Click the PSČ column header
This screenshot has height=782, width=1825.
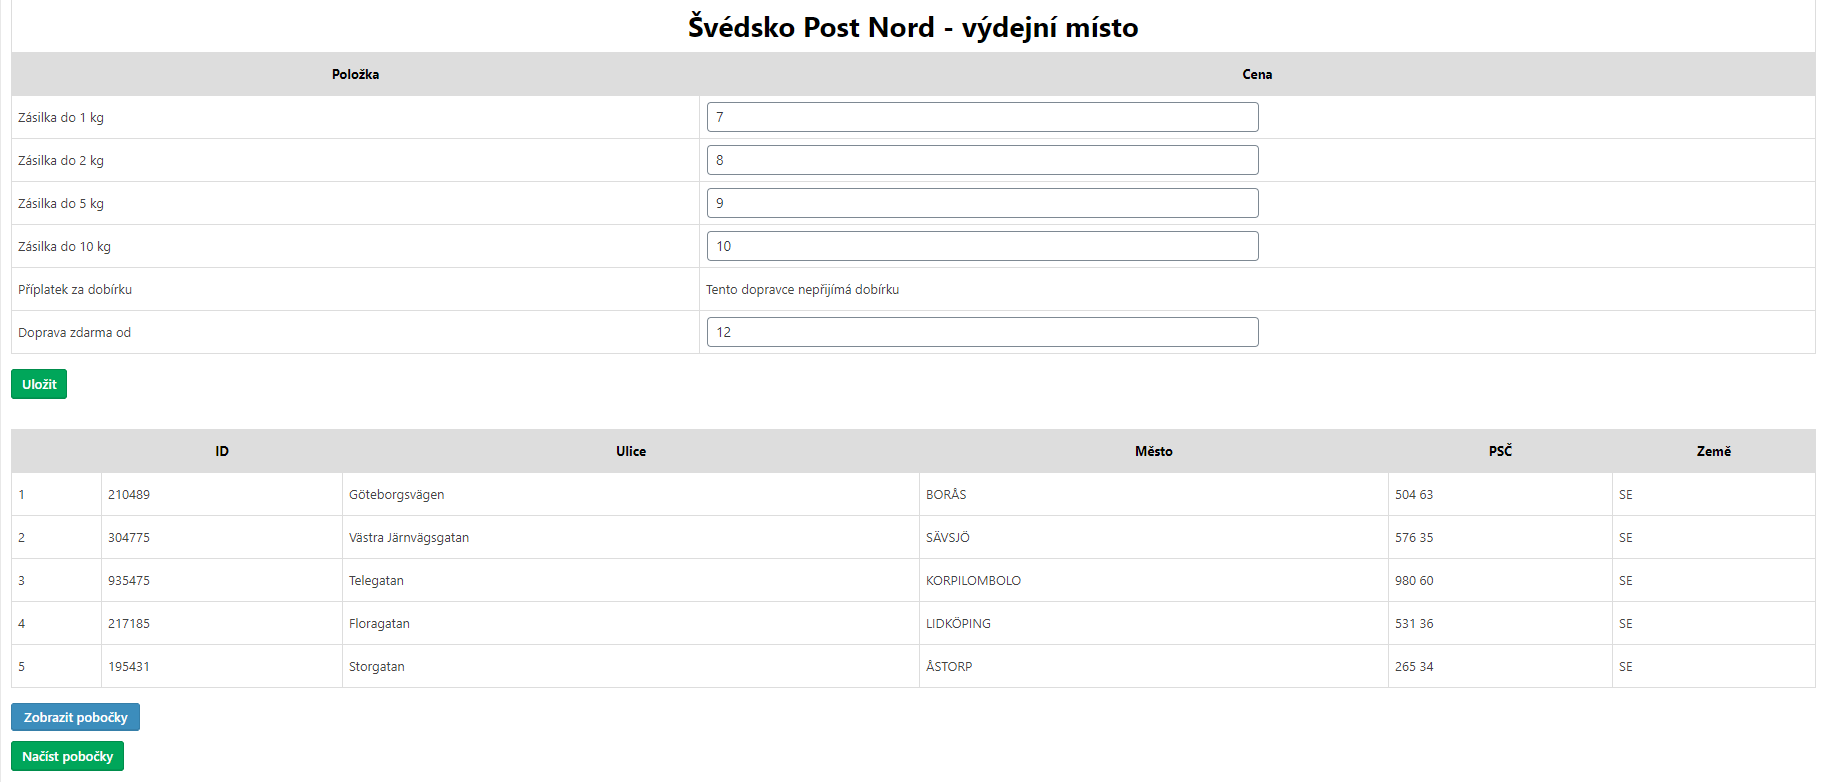(1499, 451)
